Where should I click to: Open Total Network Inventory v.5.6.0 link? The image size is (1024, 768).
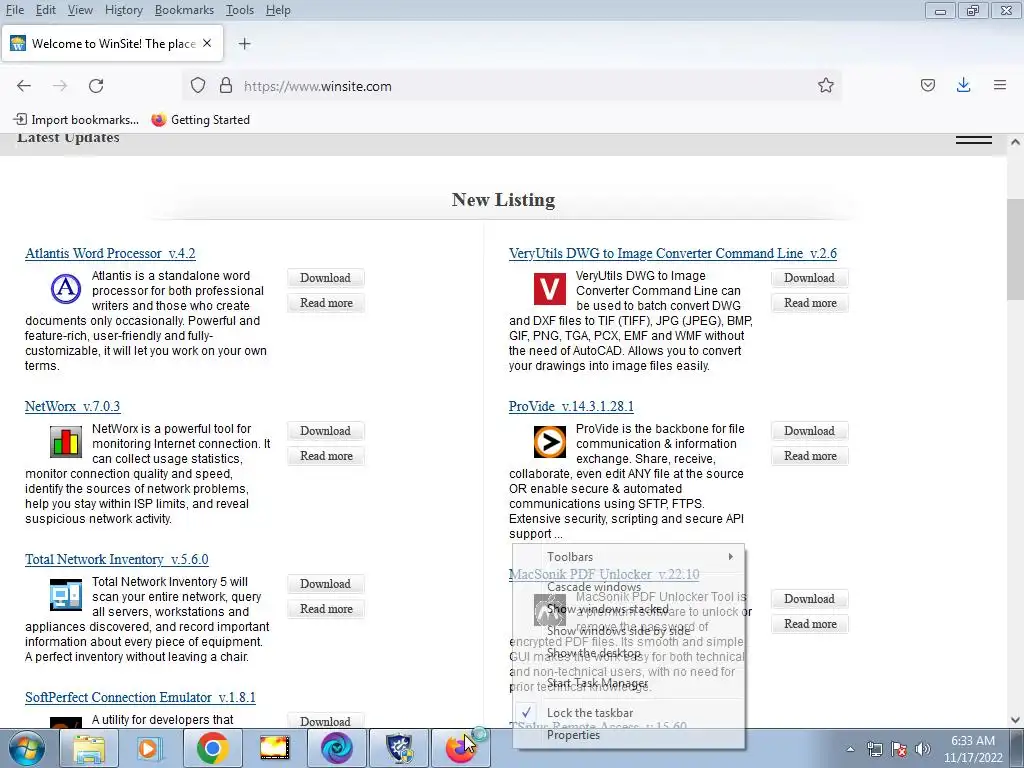click(x=117, y=559)
